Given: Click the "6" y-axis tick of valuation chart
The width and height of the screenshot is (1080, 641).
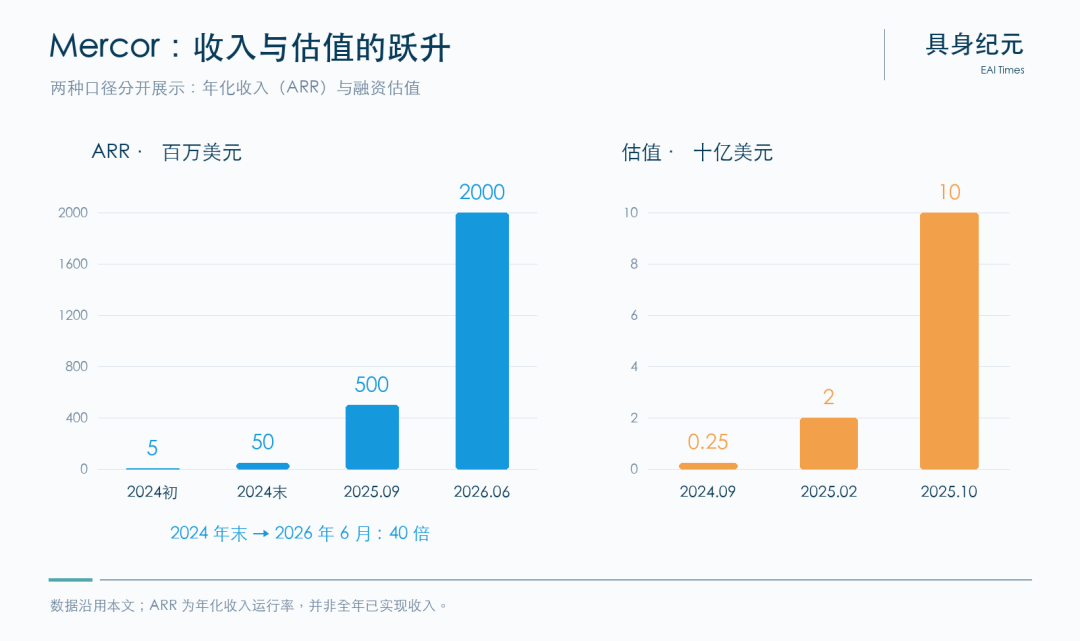Looking at the screenshot, I should point(634,315).
